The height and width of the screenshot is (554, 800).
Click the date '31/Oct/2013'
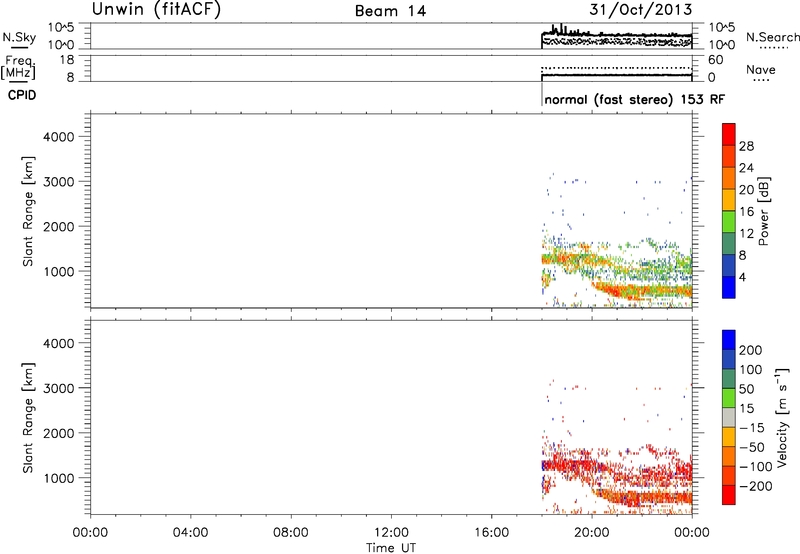pyautogui.click(x=641, y=10)
